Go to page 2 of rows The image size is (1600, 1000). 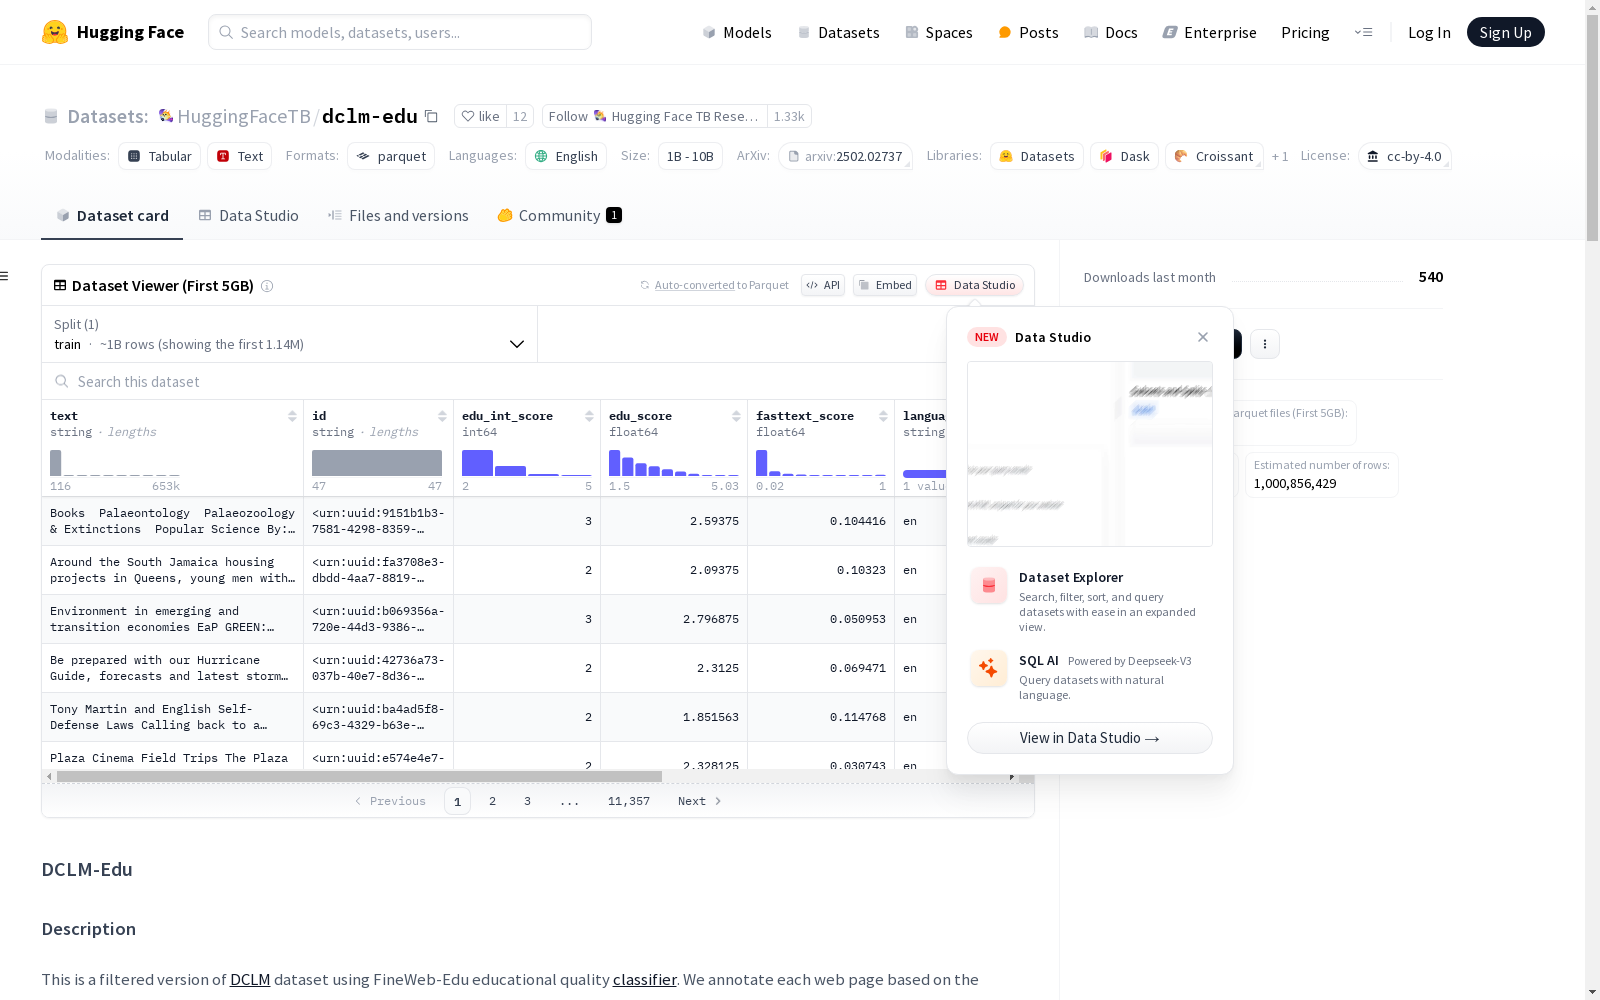pos(492,801)
